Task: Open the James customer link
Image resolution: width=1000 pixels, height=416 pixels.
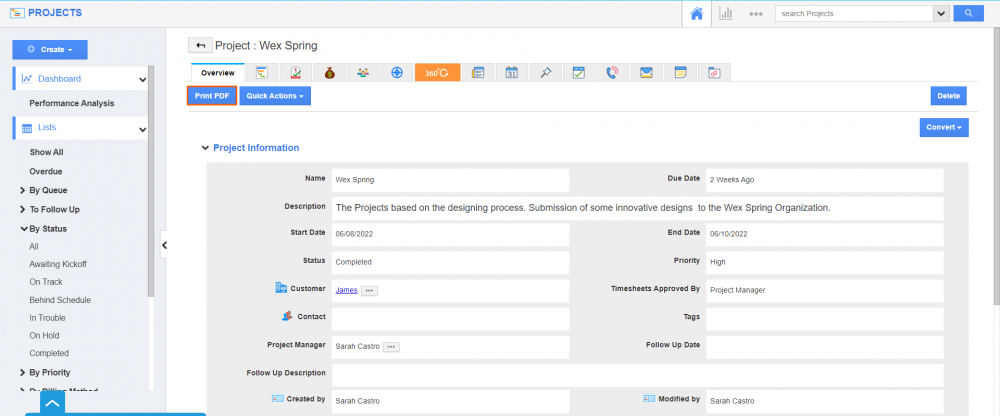Action: (346, 290)
